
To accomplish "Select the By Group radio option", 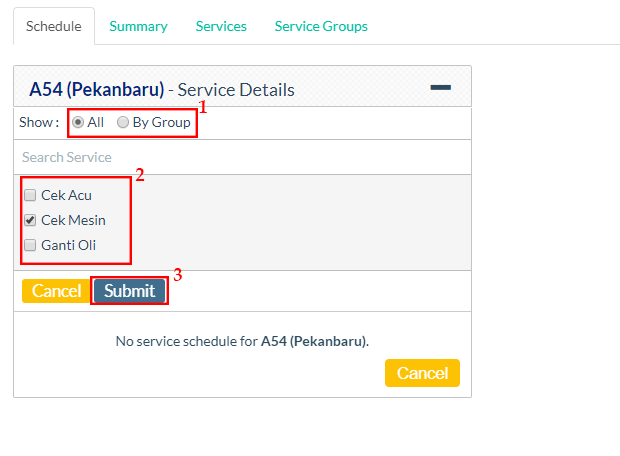I will click(x=123, y=122).
